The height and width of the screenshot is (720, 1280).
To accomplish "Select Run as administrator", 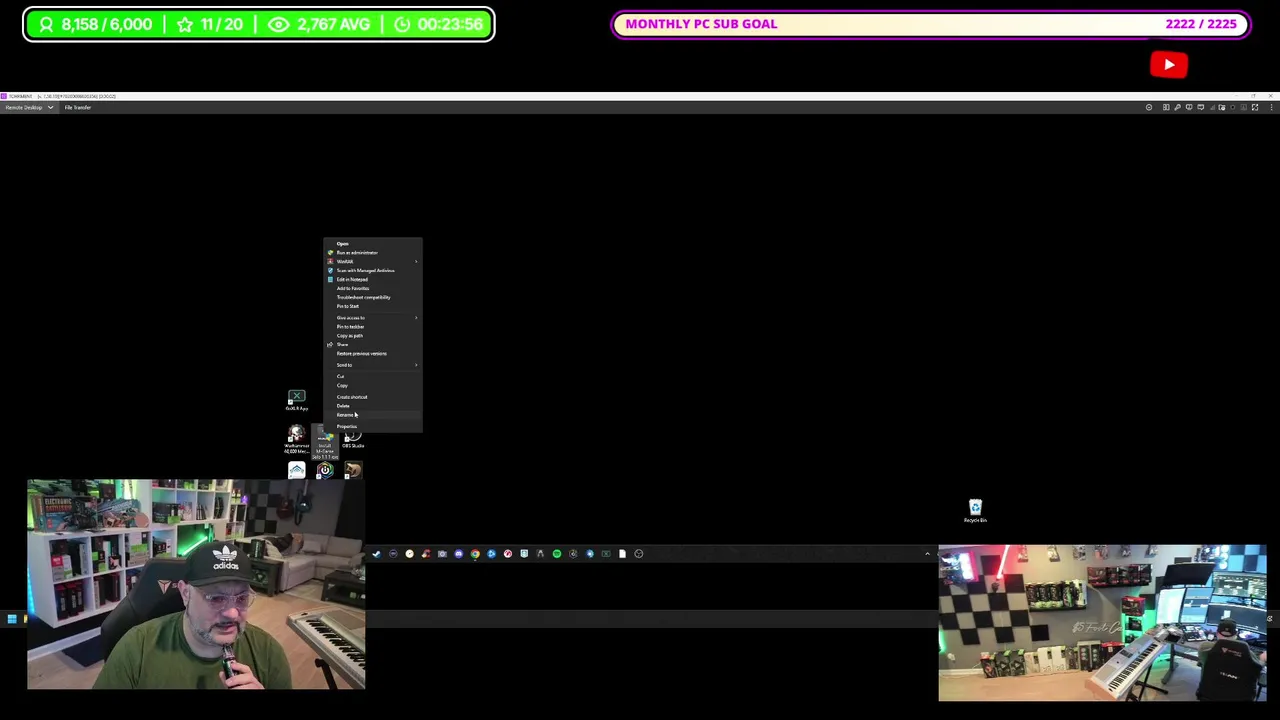I will [x=372, y=253].
